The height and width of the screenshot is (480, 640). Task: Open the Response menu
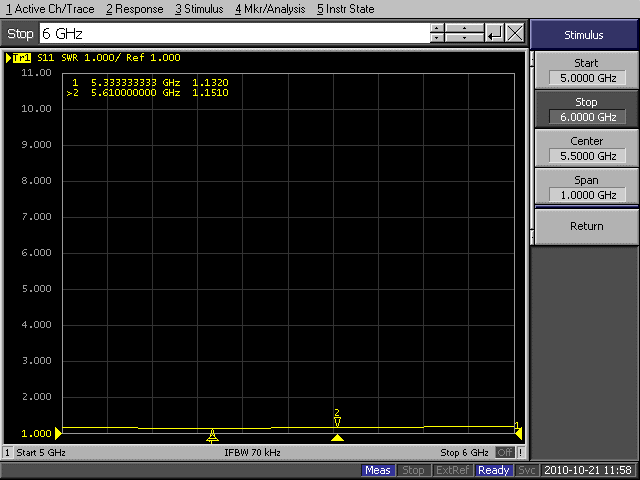coord(134,9)
